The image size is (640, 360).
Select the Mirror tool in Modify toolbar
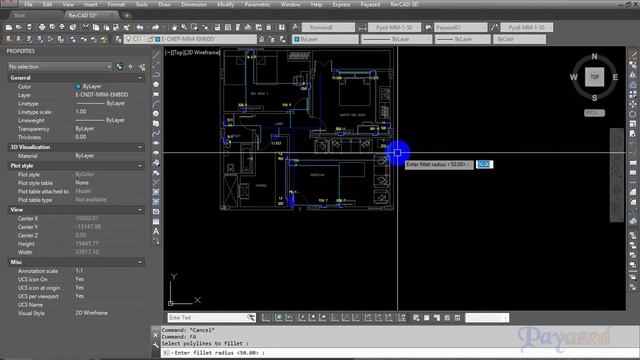point(633,74)
